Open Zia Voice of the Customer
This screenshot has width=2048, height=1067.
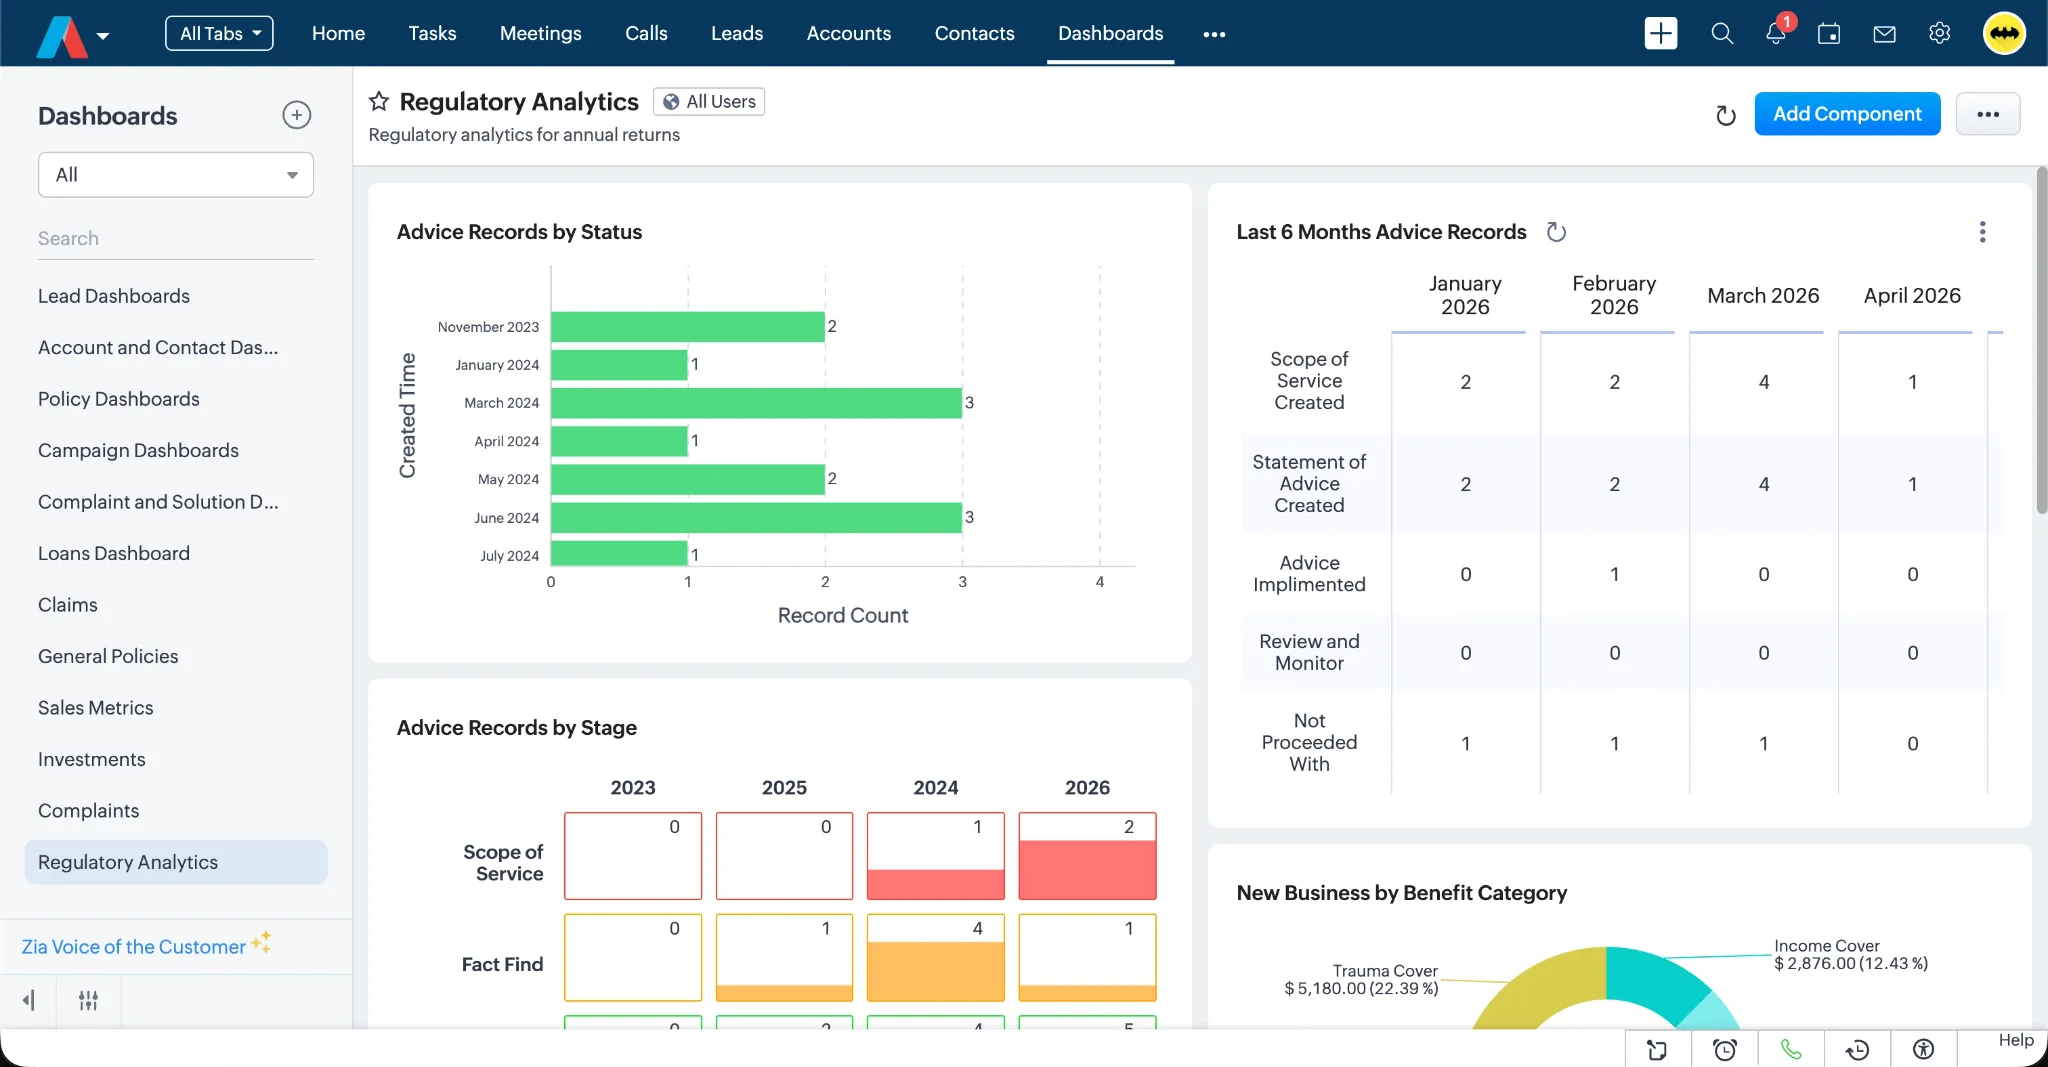(146, 946)
